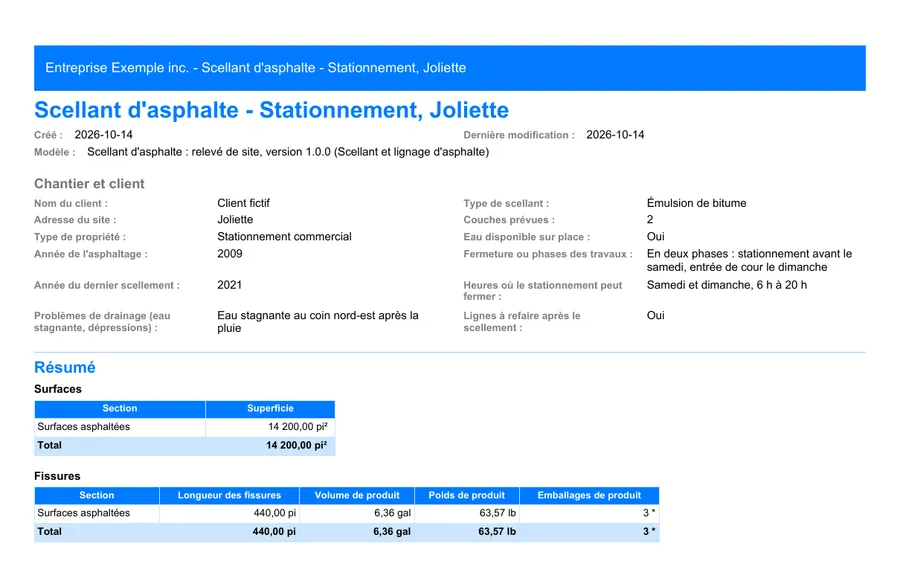Select the 'Eau stagnante au coin nord-est' text
This screenshot has width=900, height=587.
pos(318,322)
